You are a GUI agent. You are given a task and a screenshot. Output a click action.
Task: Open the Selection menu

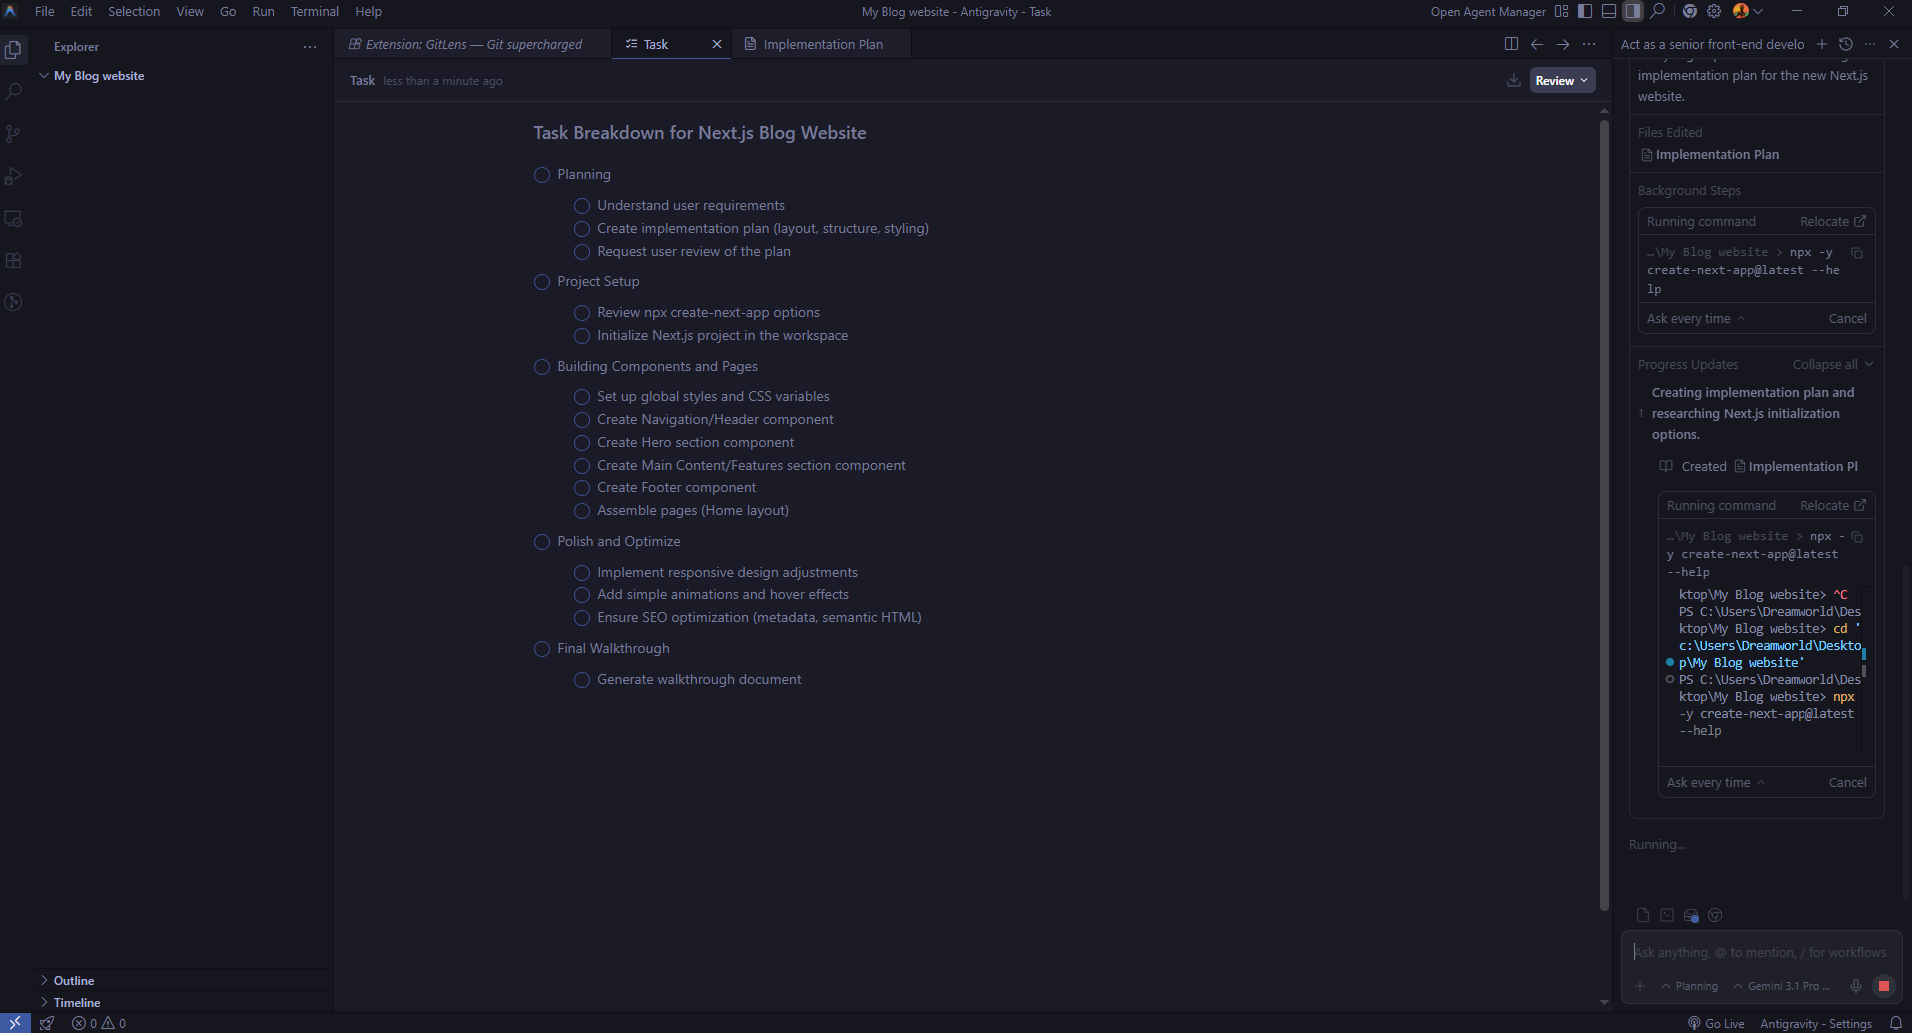134,11
